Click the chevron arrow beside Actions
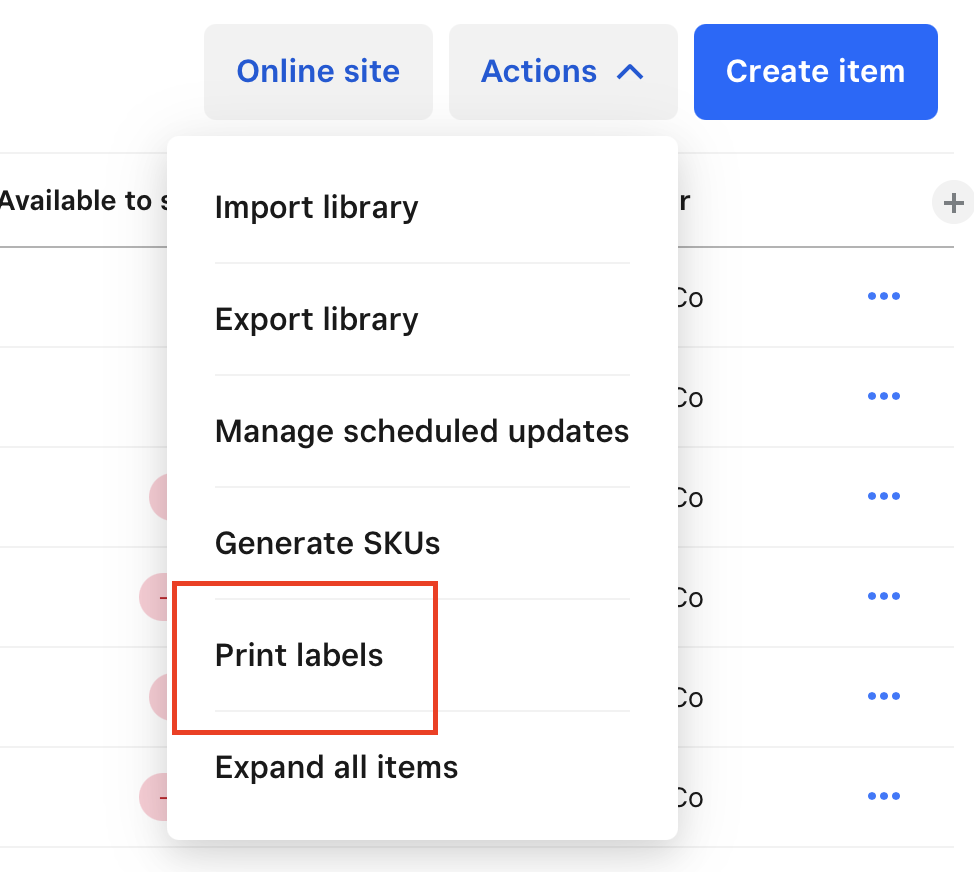The image size is (974, 872). [630, 72]
